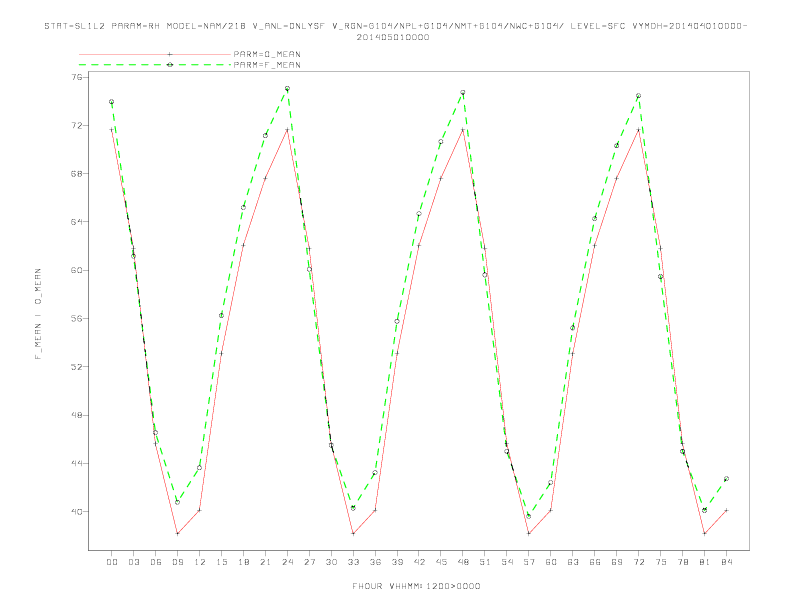Click x-axis forecast hour label 66

595,562
